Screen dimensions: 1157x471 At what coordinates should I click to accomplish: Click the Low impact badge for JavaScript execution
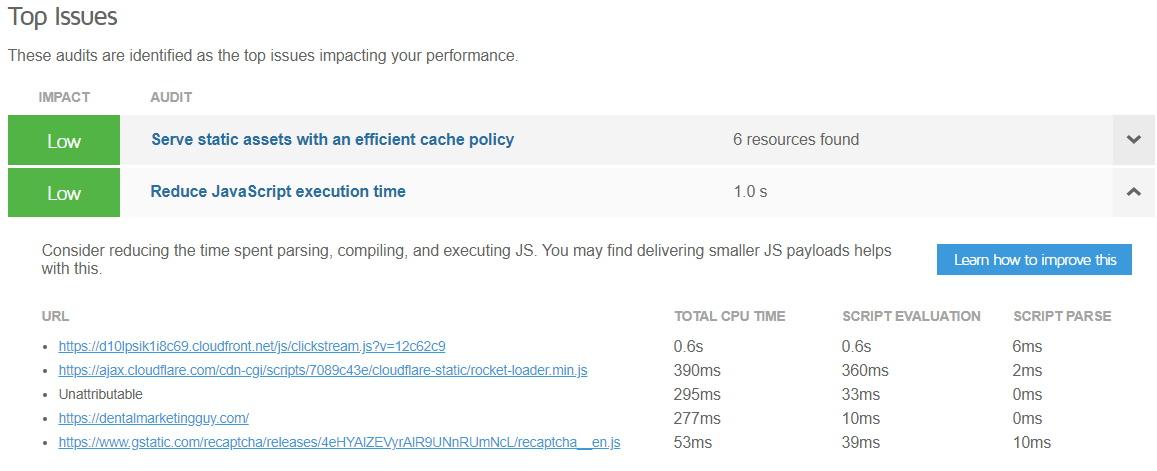click(x=64, y=193)
